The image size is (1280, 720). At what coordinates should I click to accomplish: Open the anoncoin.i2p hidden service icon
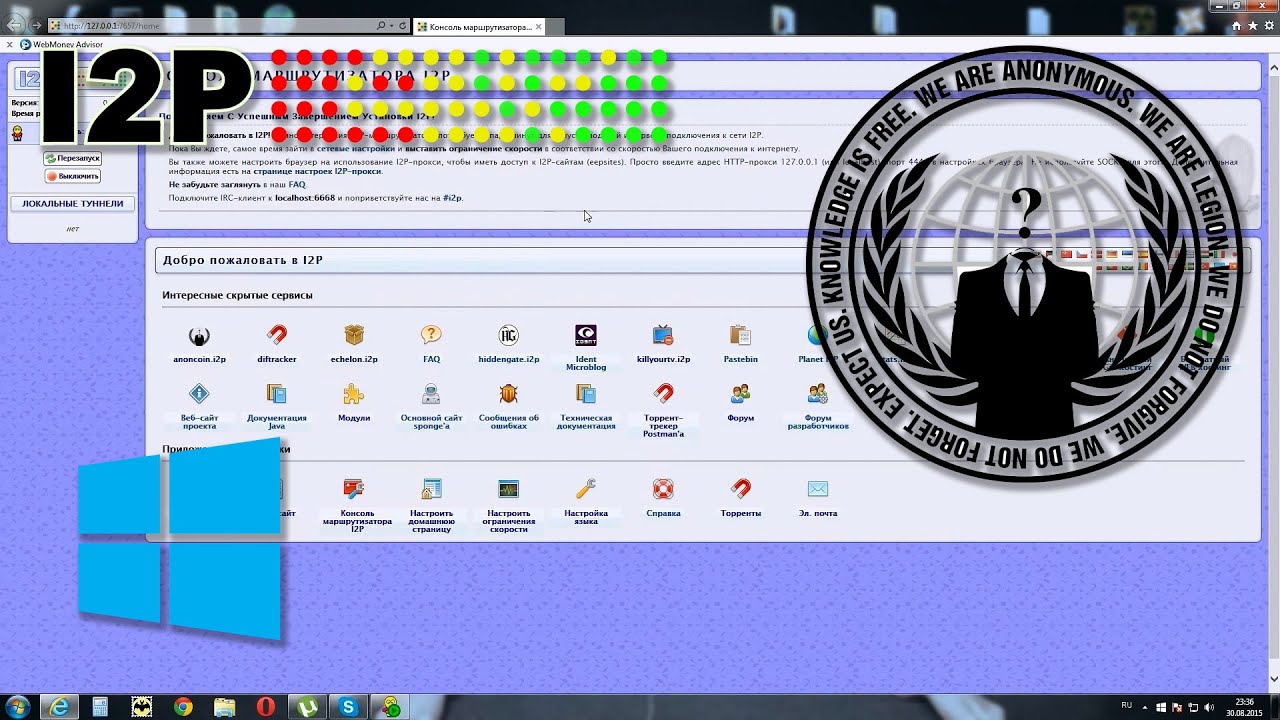(x=199, y=335)
